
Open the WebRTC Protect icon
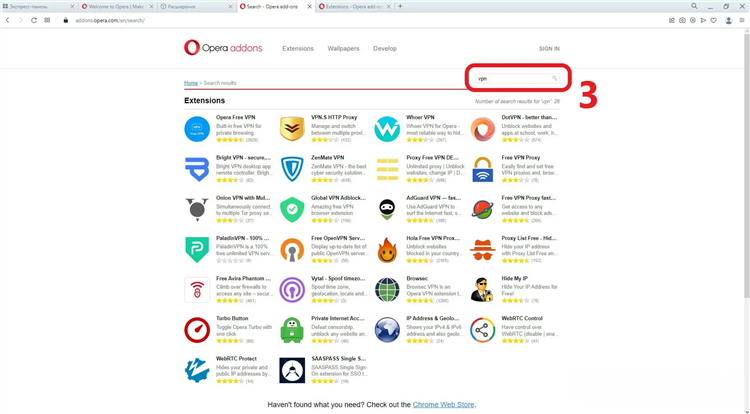(x=197, y=370)
